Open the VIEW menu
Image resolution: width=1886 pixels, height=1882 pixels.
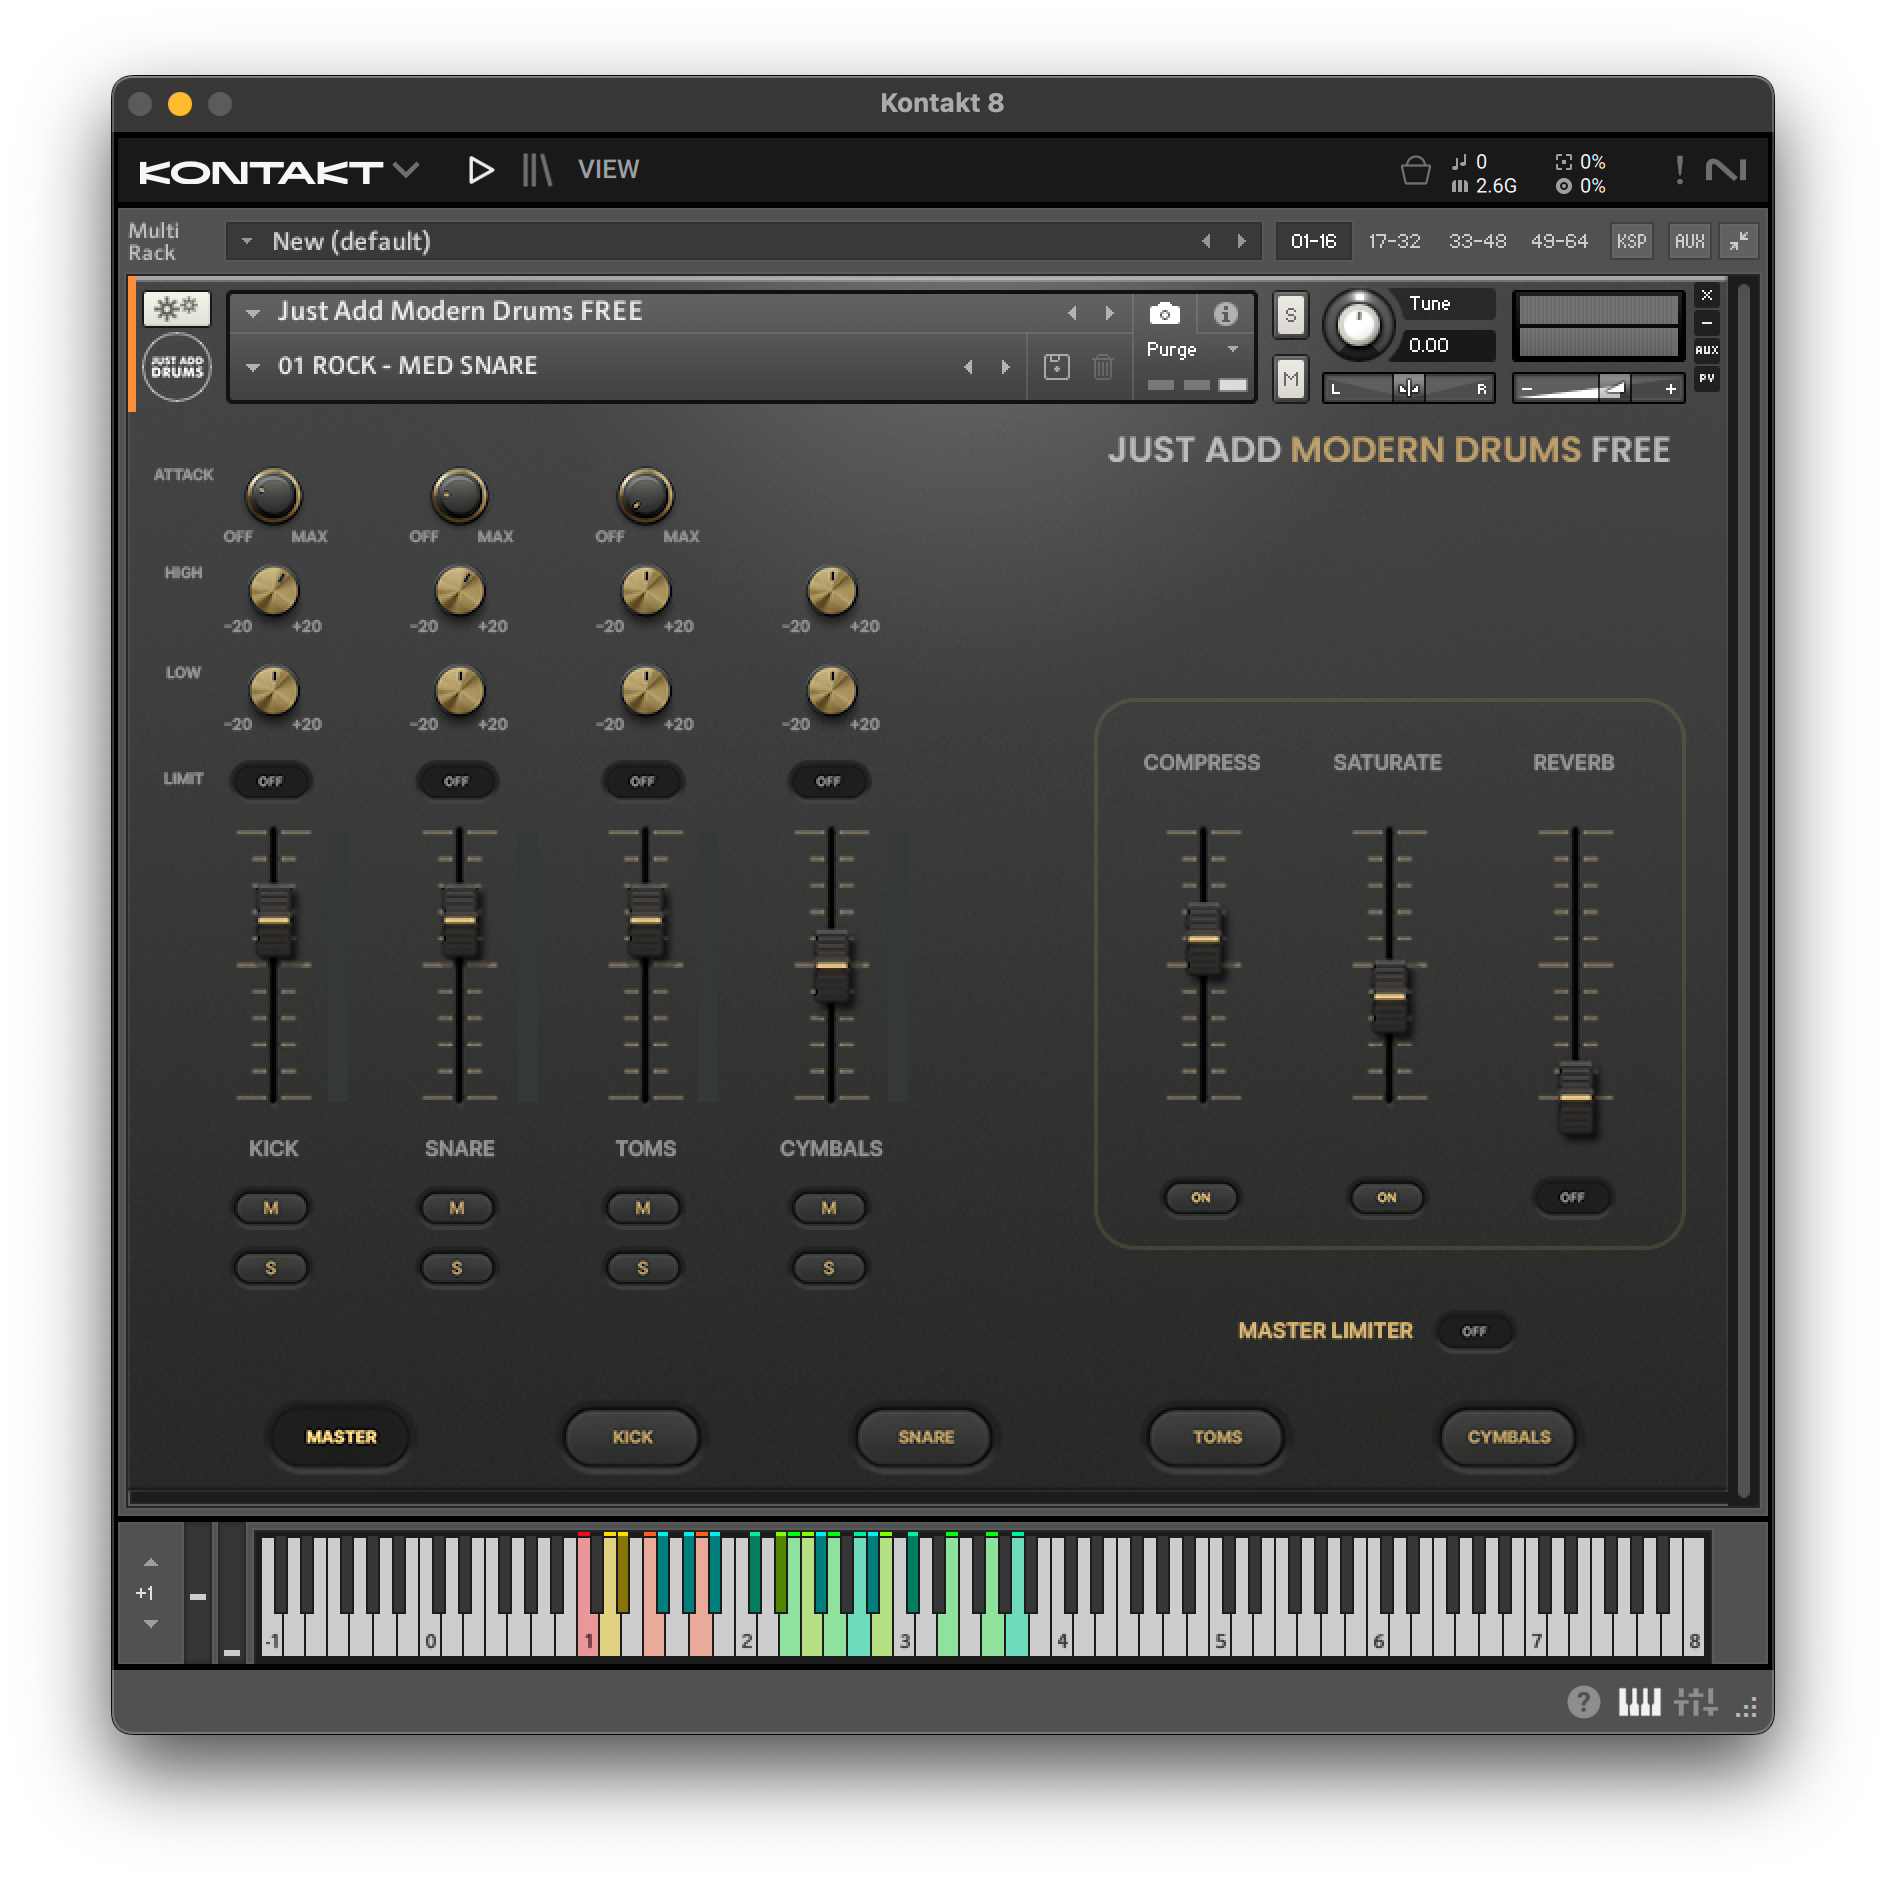click(x=608, y=169)
